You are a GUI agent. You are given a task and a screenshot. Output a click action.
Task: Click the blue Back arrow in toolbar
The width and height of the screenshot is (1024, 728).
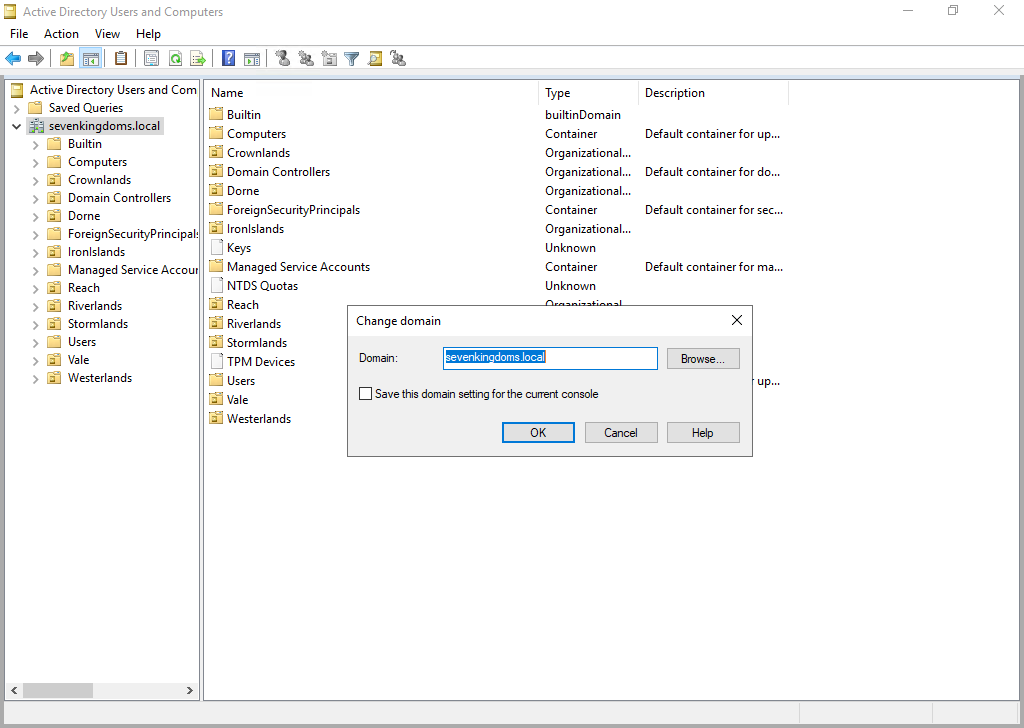click(x=13, y=59)
